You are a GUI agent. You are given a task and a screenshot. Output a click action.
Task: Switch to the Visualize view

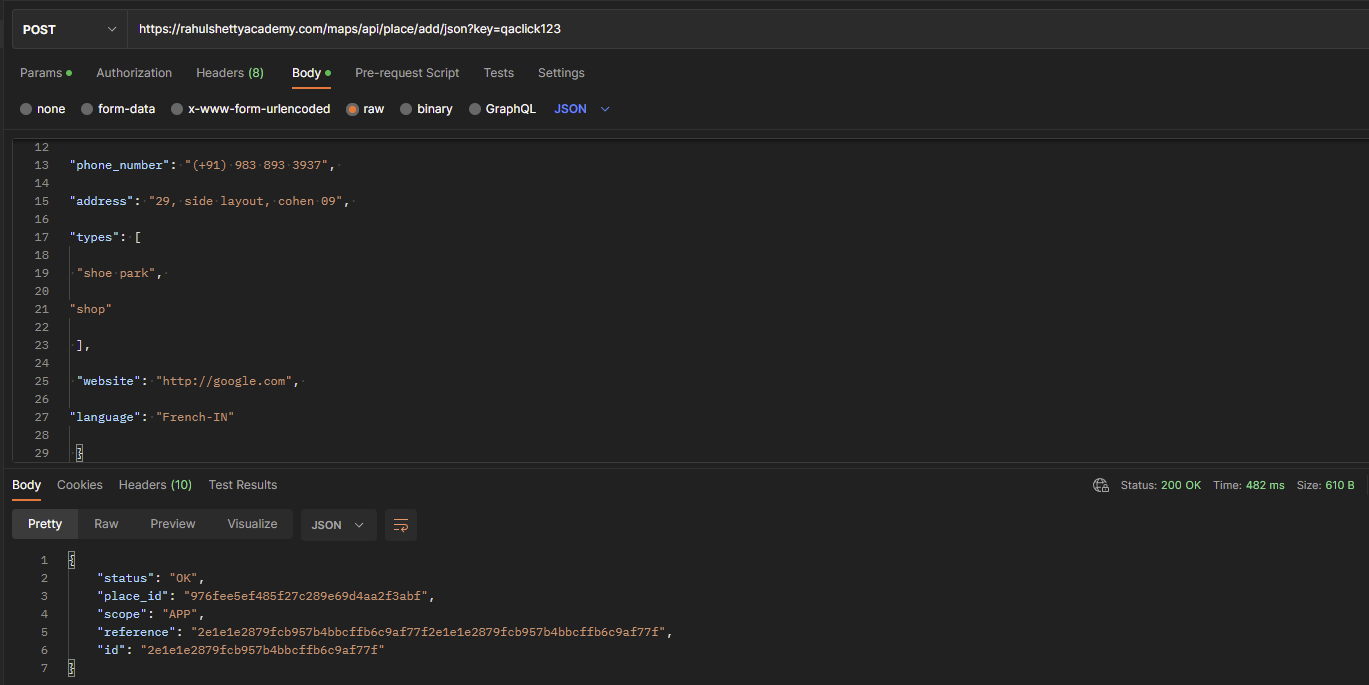(252, 523)
